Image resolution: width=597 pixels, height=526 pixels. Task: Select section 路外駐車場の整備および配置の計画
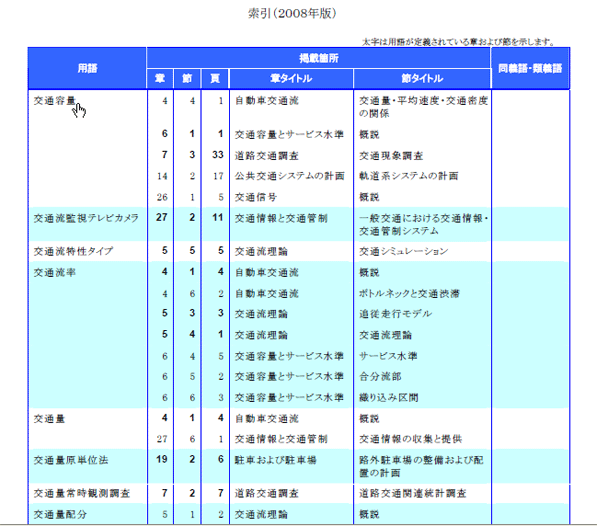coord(421,466)
